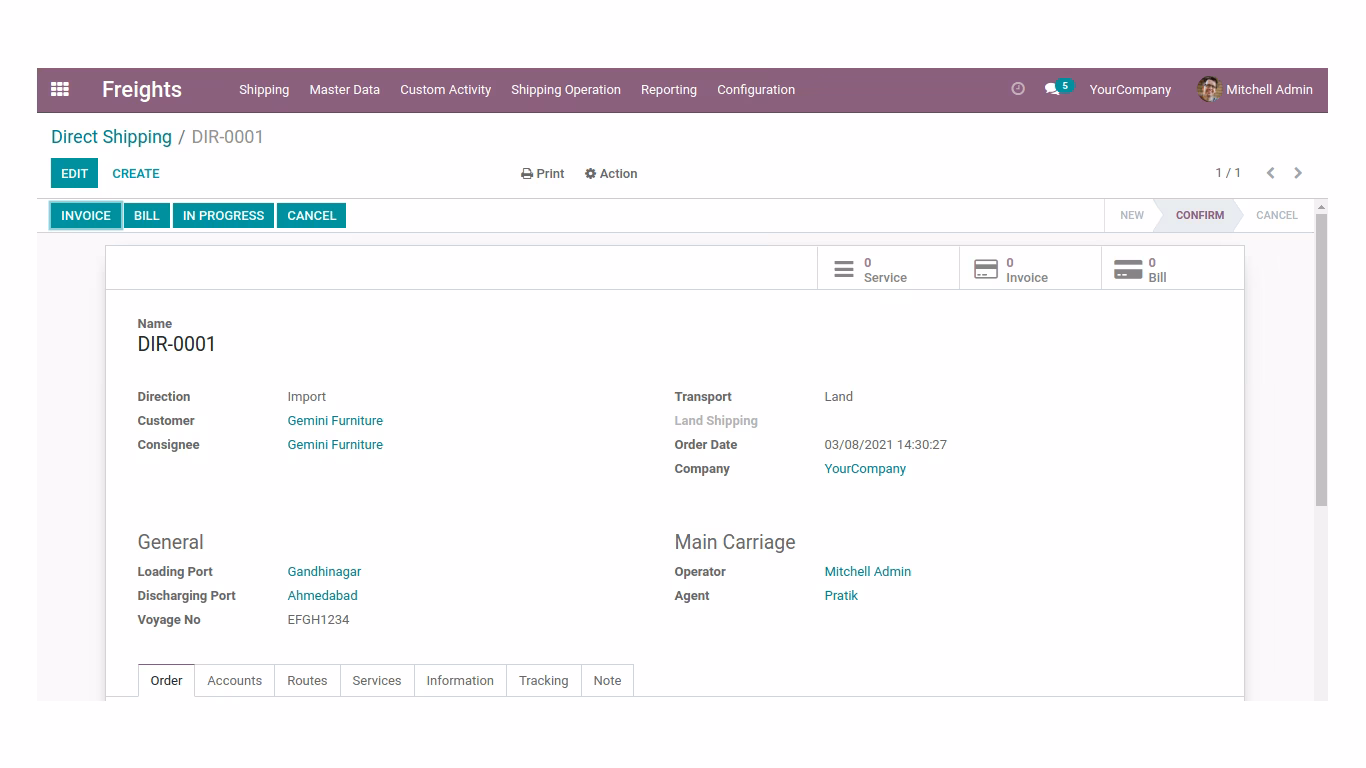Viewport: 1366px width, 768px height.
Task: Open the Print dropdown
Action: tap(543, 173)
